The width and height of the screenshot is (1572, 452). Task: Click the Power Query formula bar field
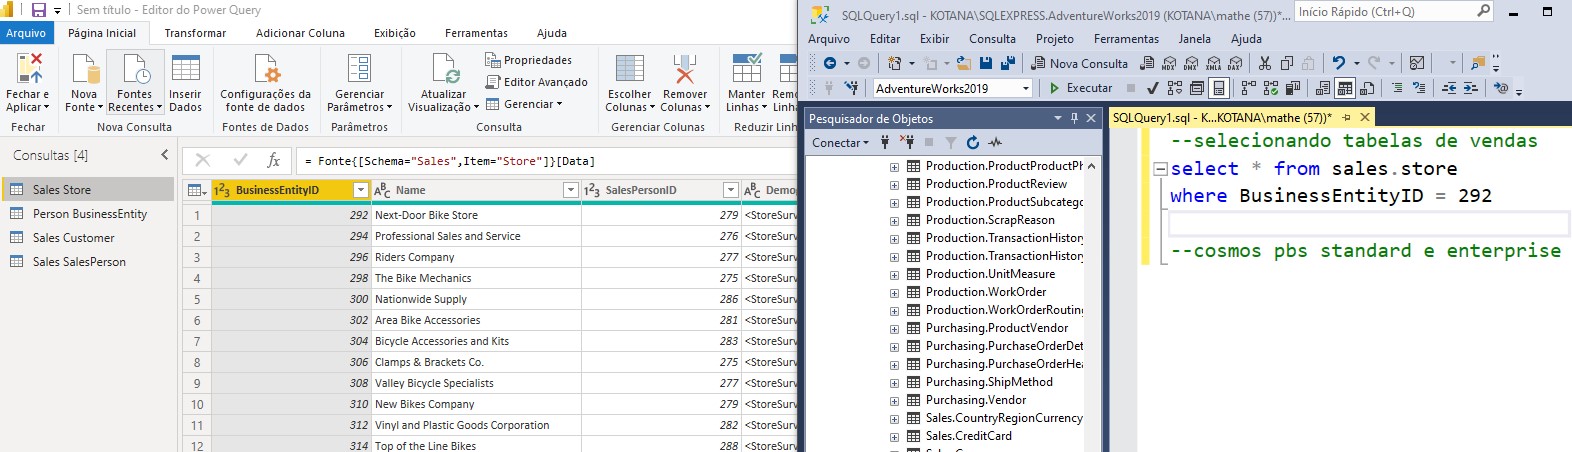540,161
